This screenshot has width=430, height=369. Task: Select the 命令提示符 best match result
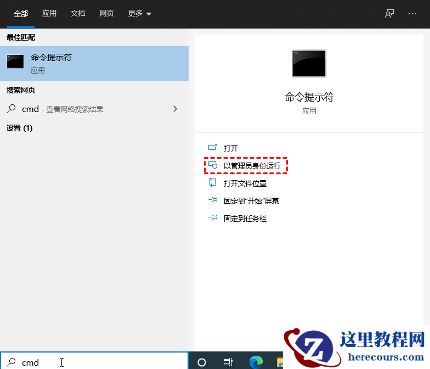click(x=94, y=63)
